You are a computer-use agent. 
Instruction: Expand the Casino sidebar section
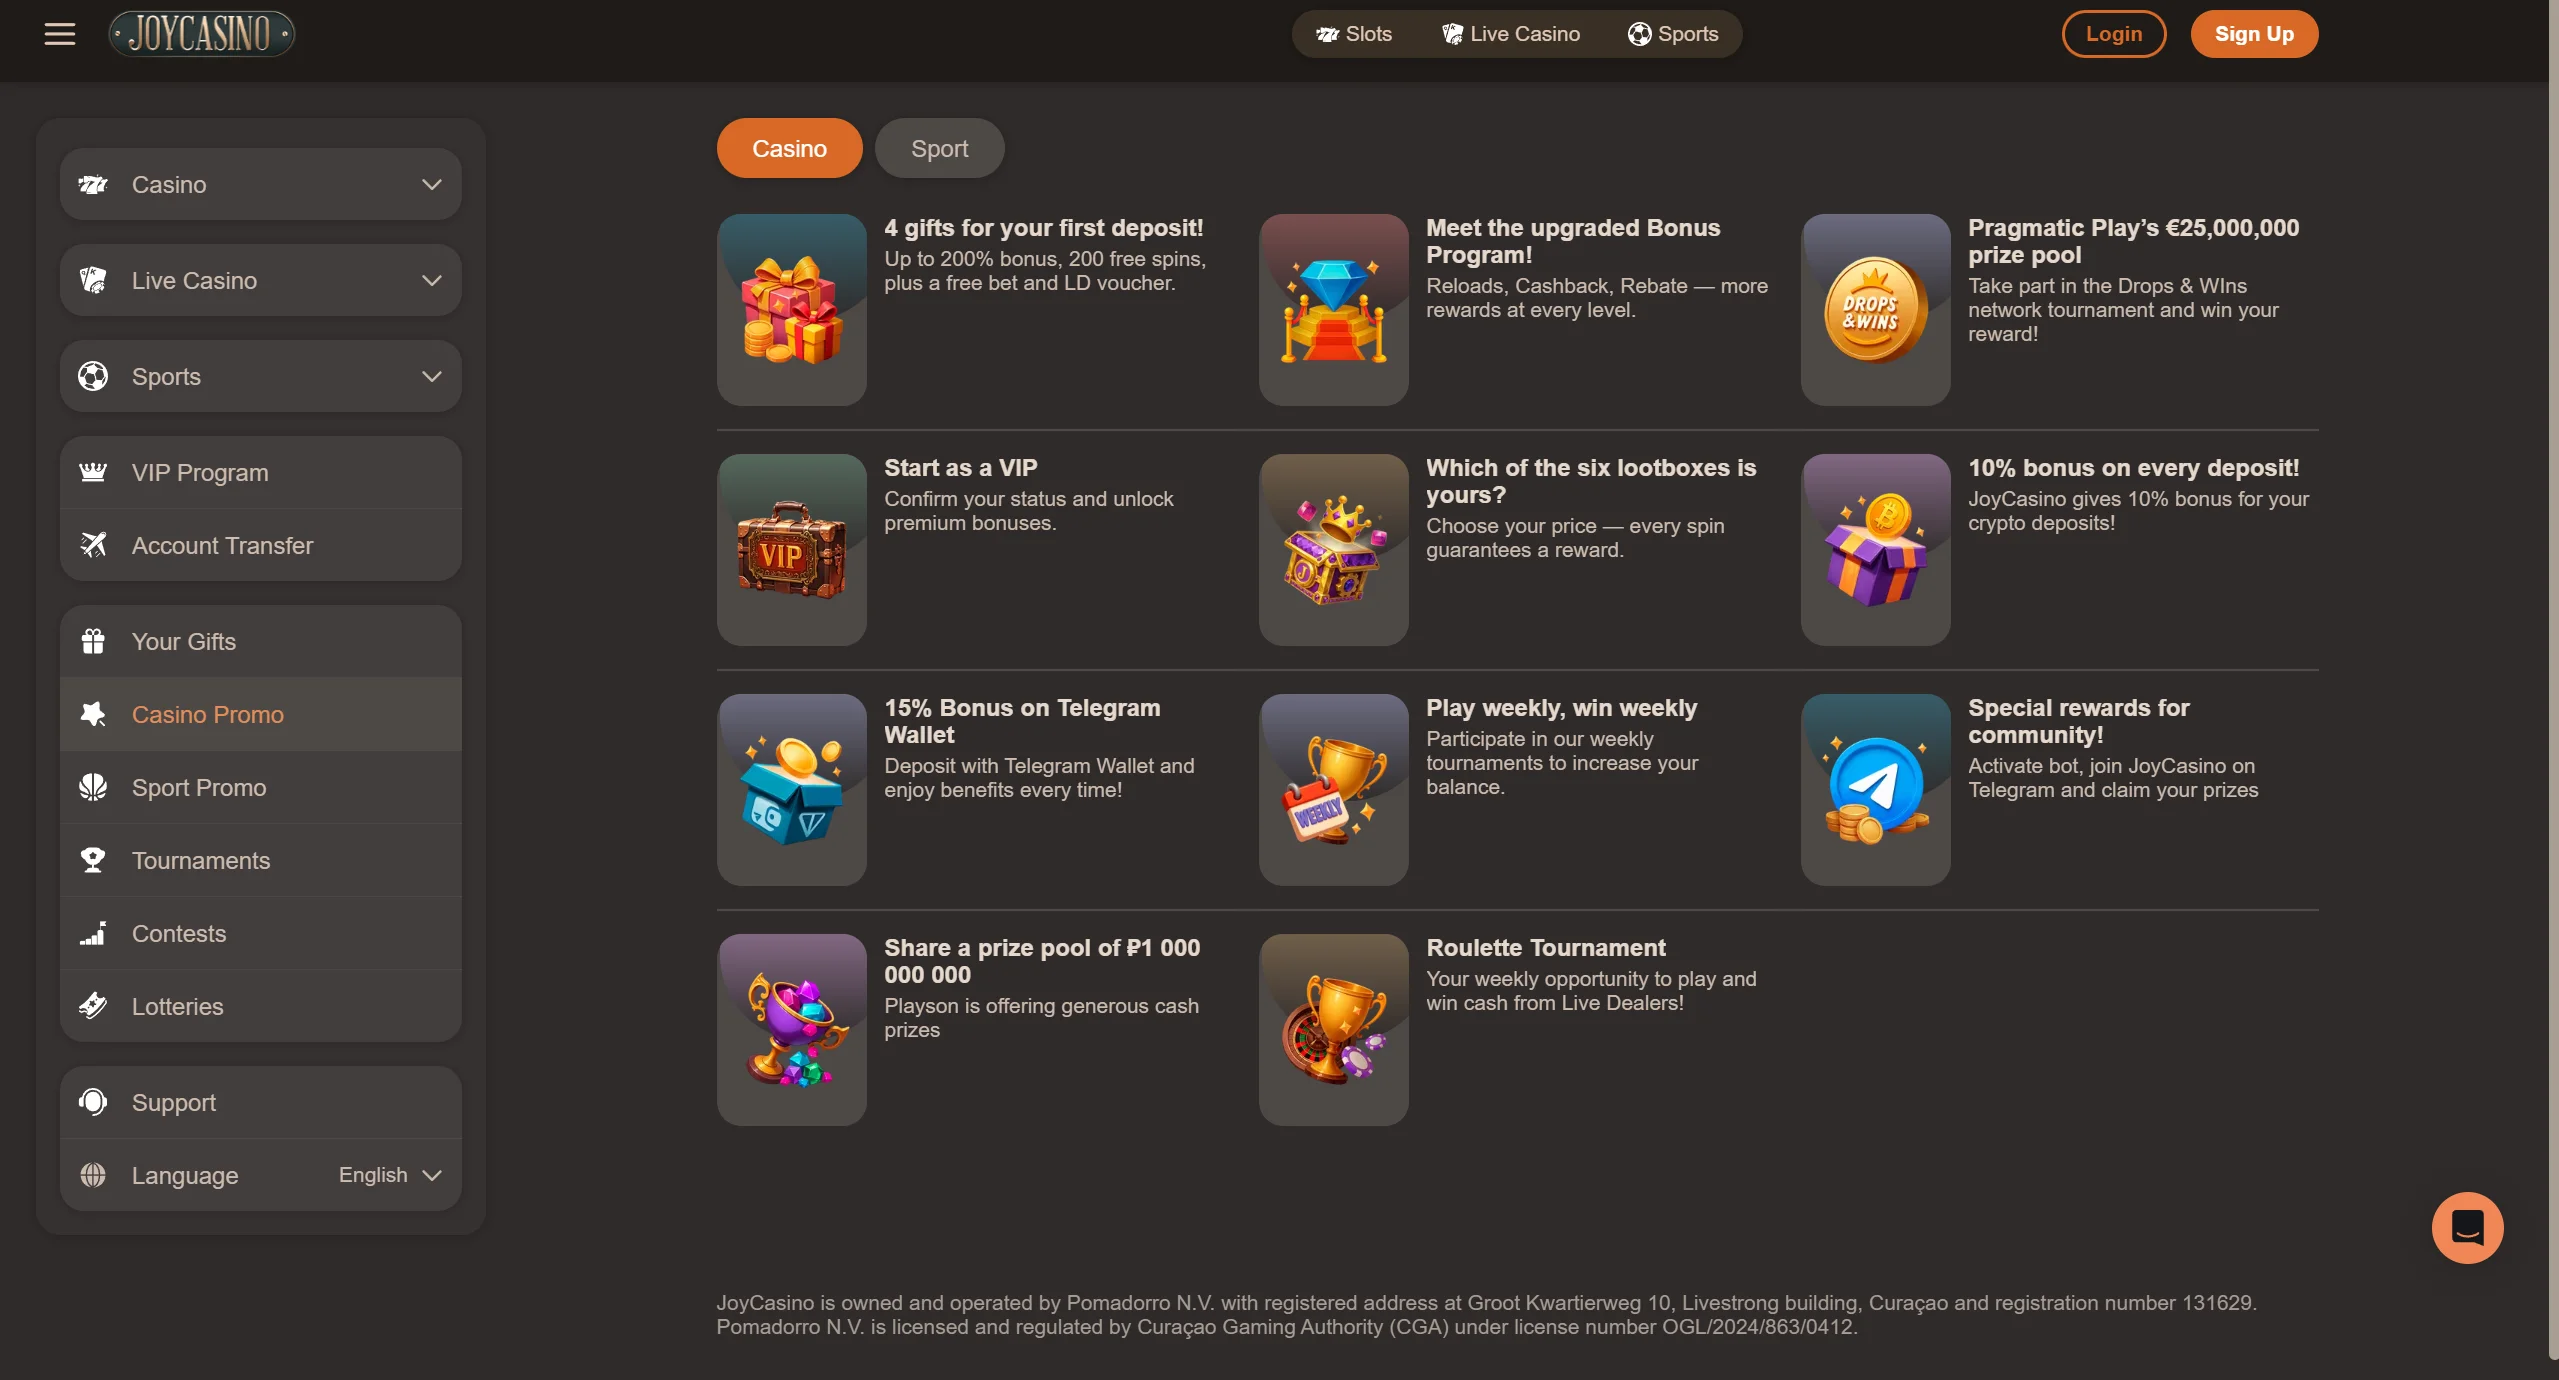(261, 184)
